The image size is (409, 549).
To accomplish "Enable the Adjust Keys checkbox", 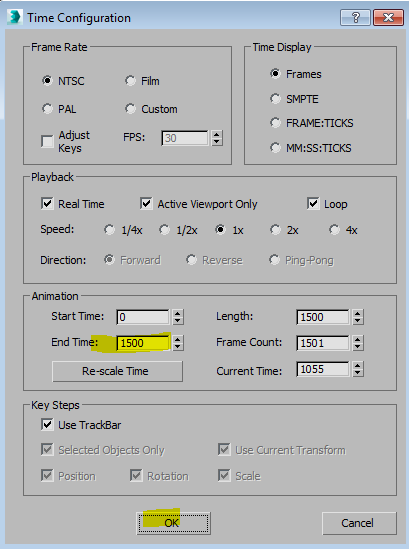I will click(47, 141).
